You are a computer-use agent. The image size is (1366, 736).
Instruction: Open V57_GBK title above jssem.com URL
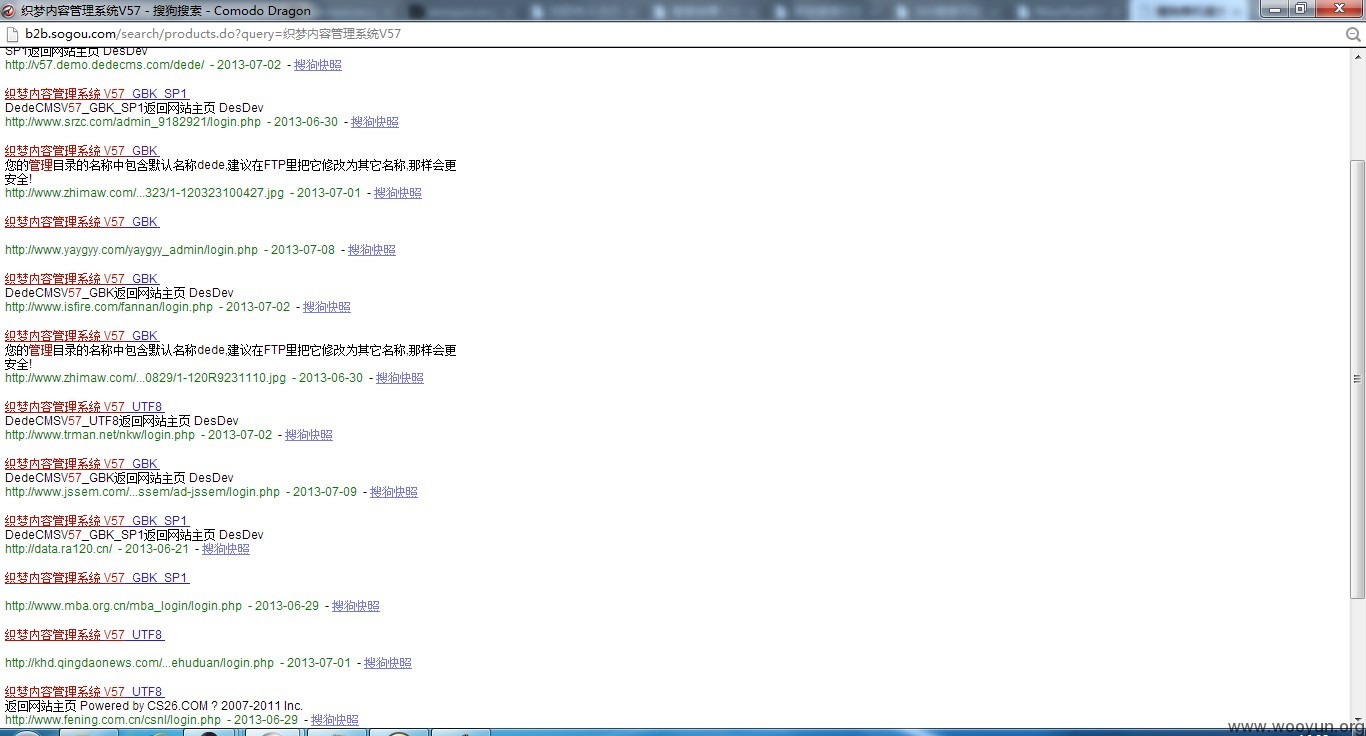click(x=82, y=464)
